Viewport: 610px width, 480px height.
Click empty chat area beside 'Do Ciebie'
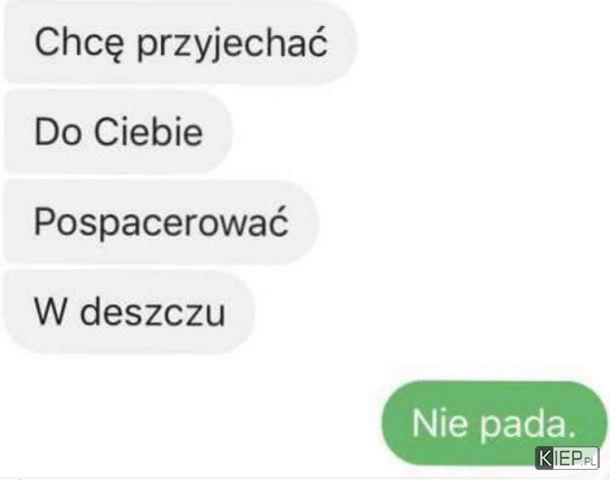pos(420,132)
